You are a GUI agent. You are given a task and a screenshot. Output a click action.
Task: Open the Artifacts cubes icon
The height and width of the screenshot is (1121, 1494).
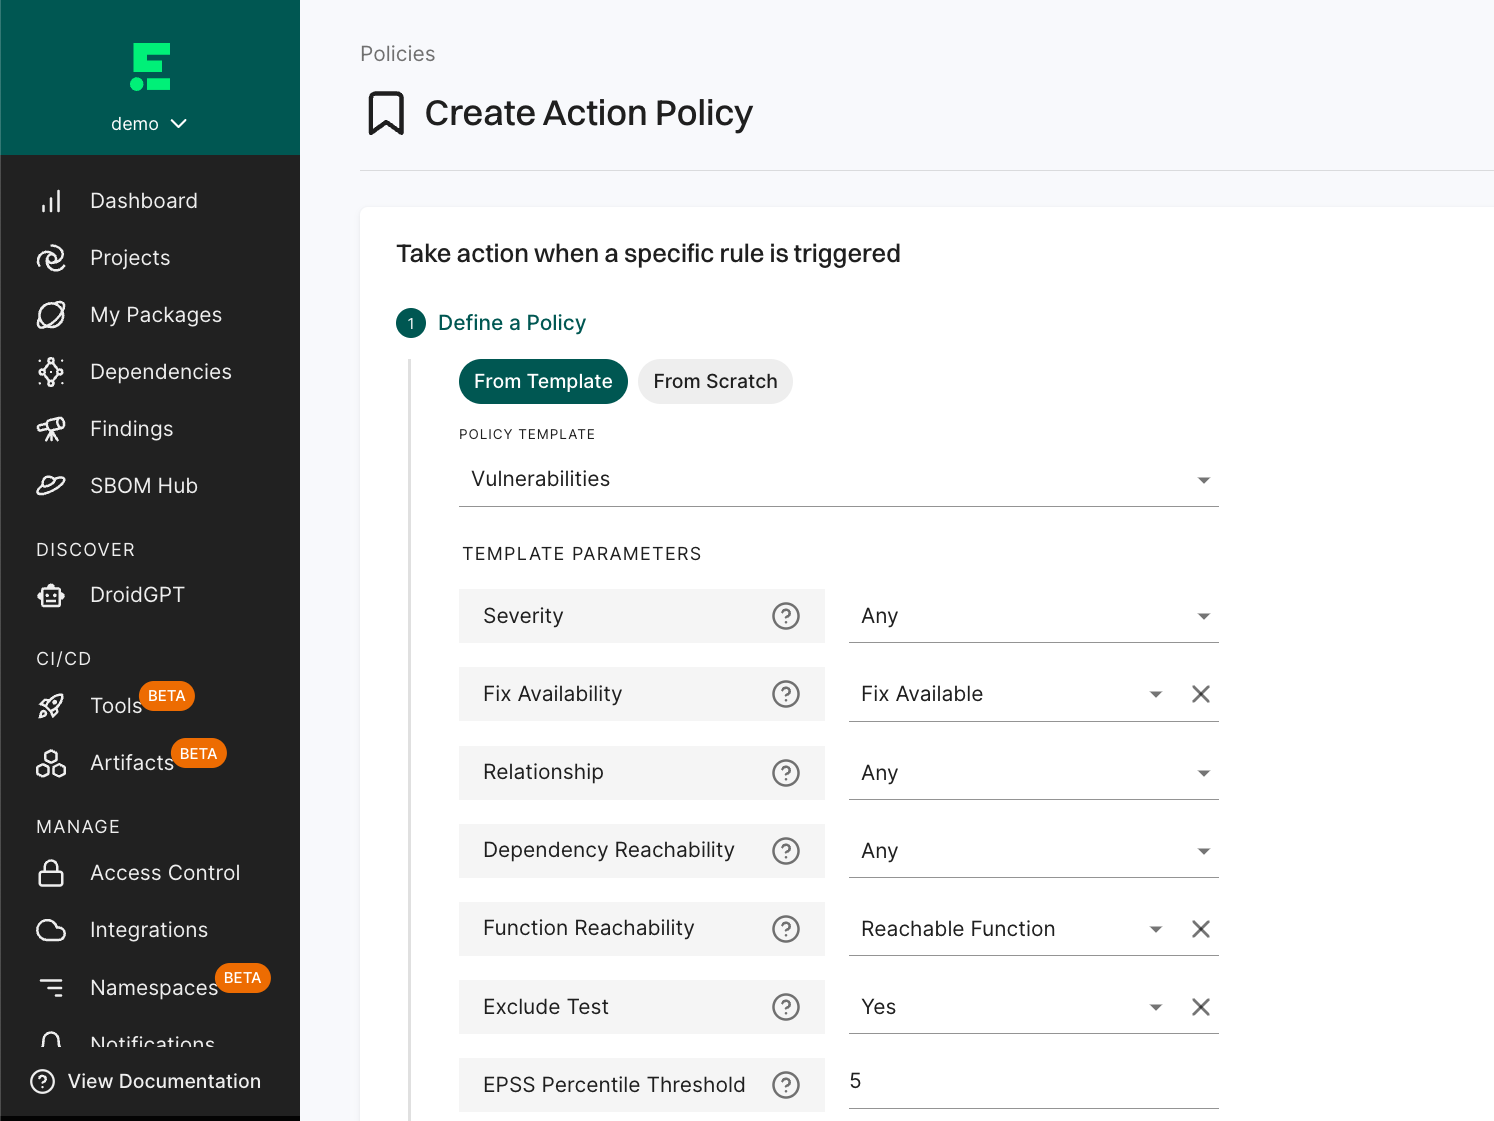[x=51, y=763]
